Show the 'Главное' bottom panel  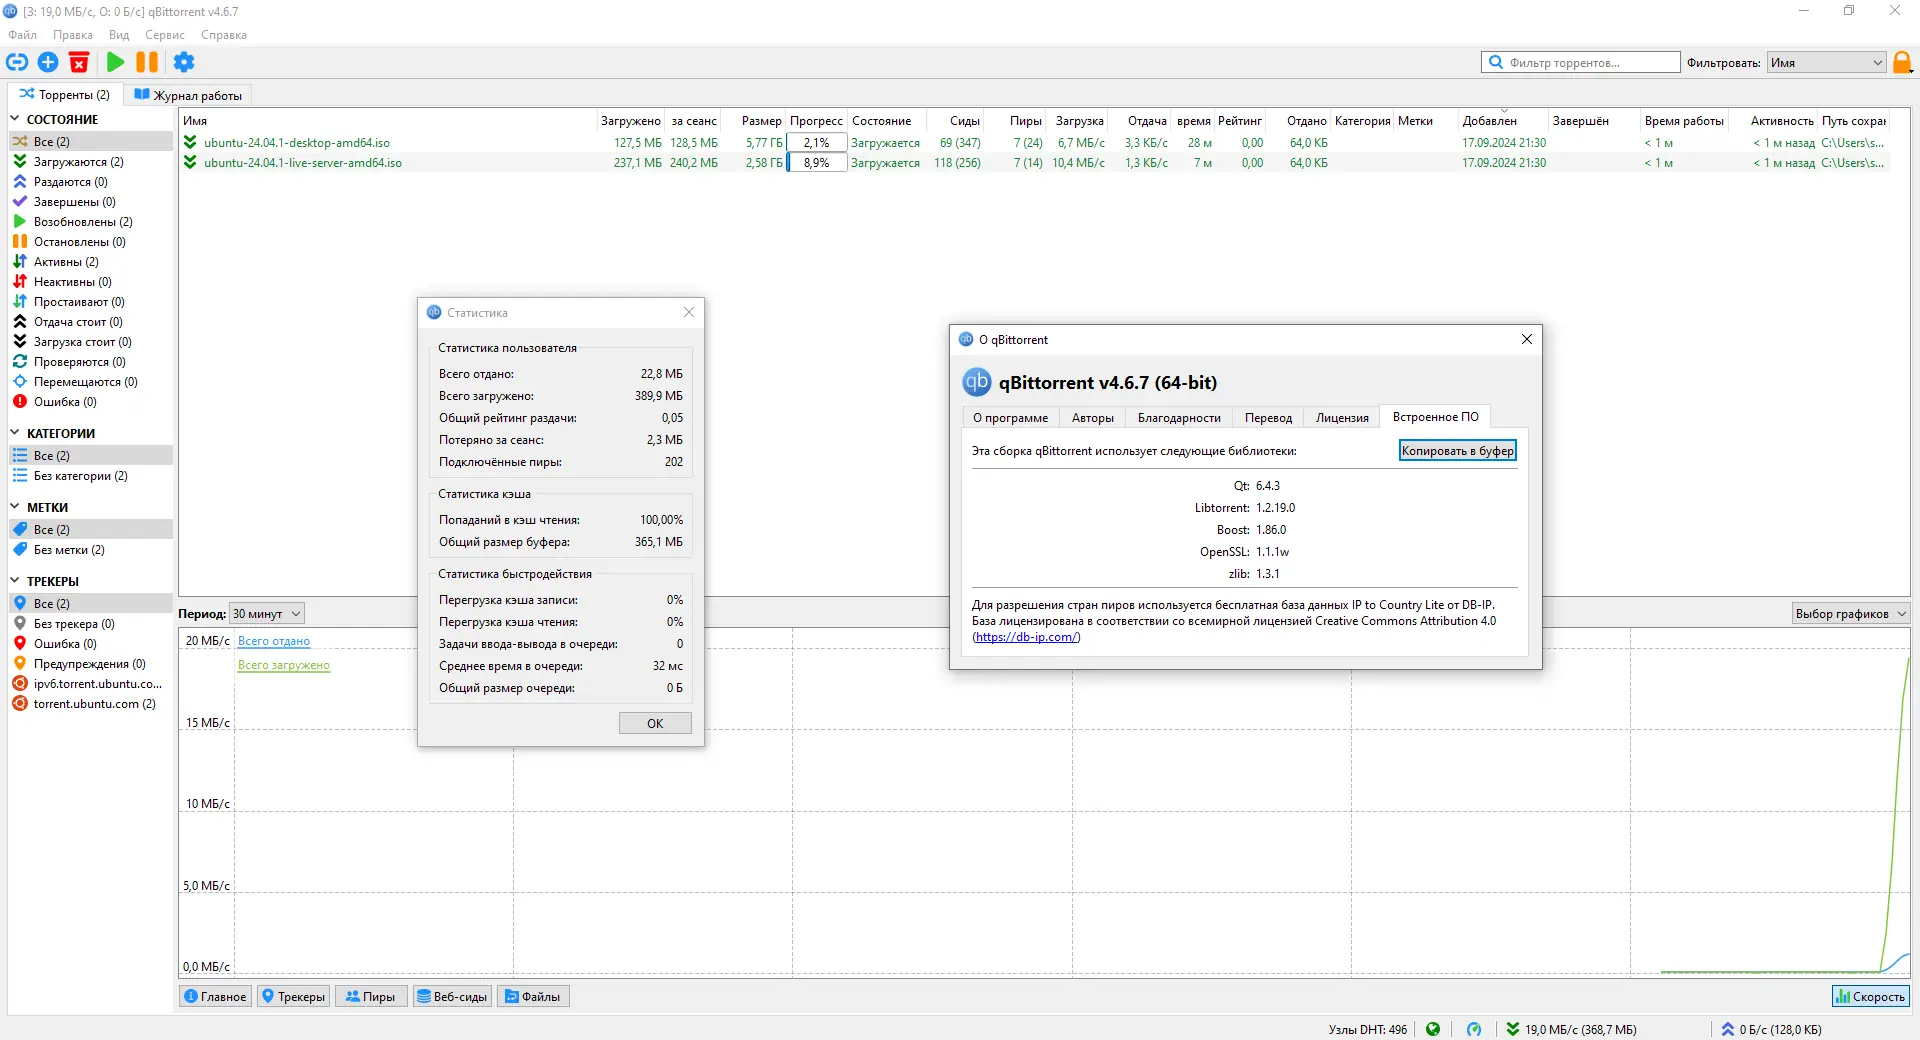[215, 997]
